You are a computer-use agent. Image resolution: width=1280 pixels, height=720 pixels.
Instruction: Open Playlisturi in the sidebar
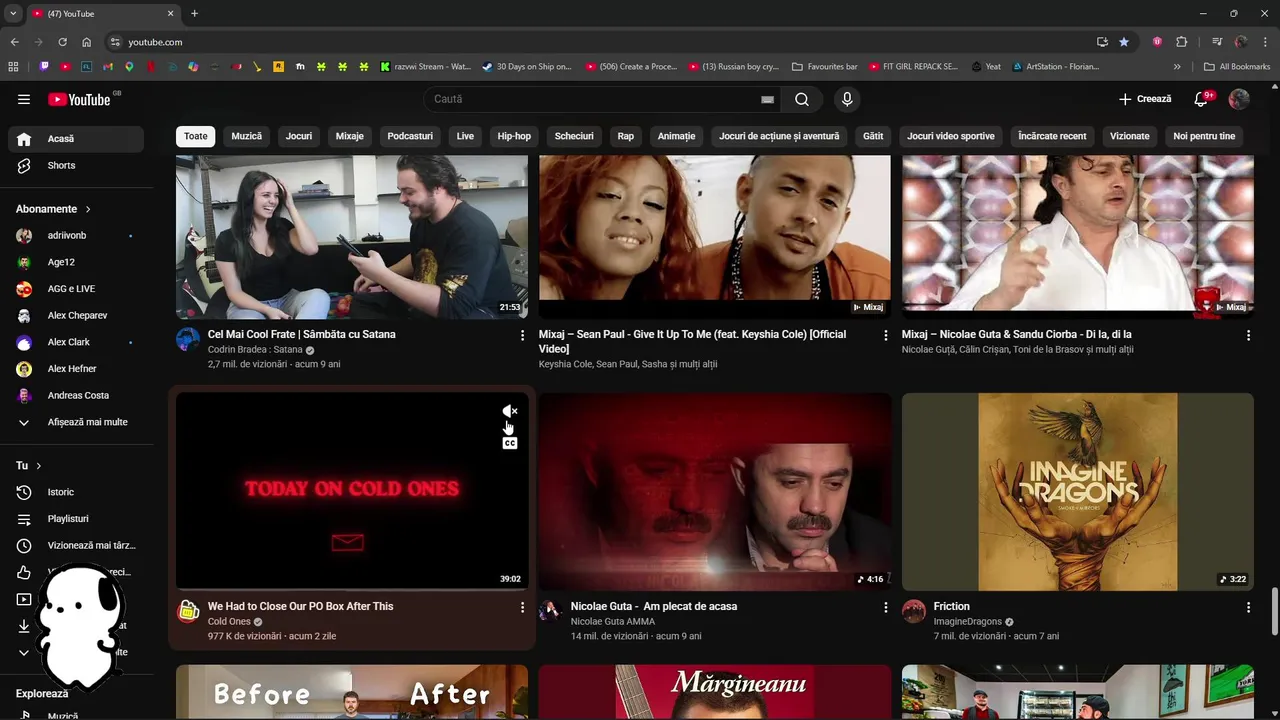[76, 519]
